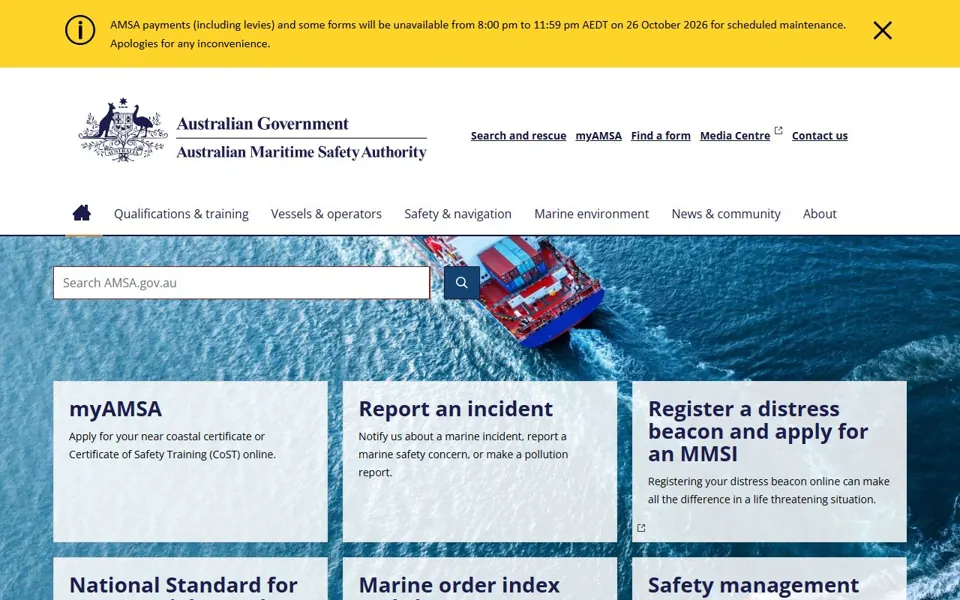Open Contact us link
The image size is (960, 600).
point(820,136)
